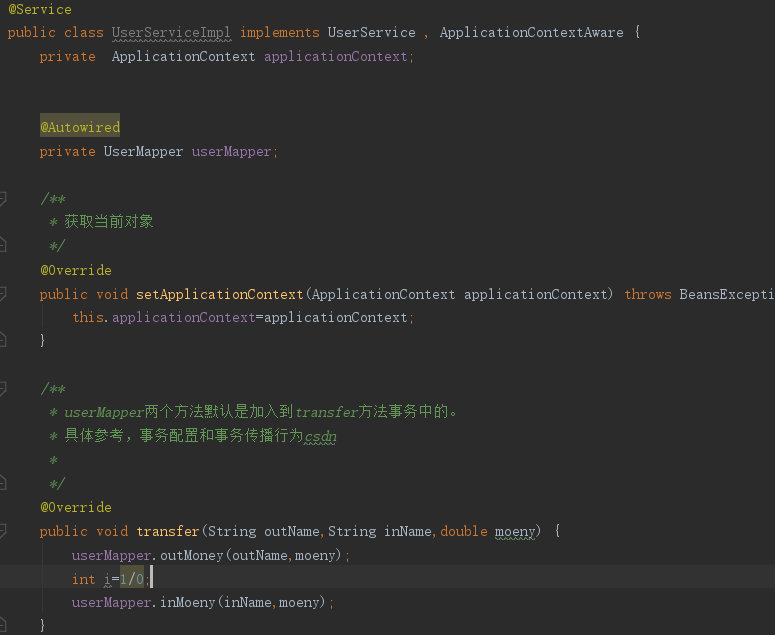This screenshot has width=775, height=635.
Task: Click the double keyword
Action: point(464,531)
